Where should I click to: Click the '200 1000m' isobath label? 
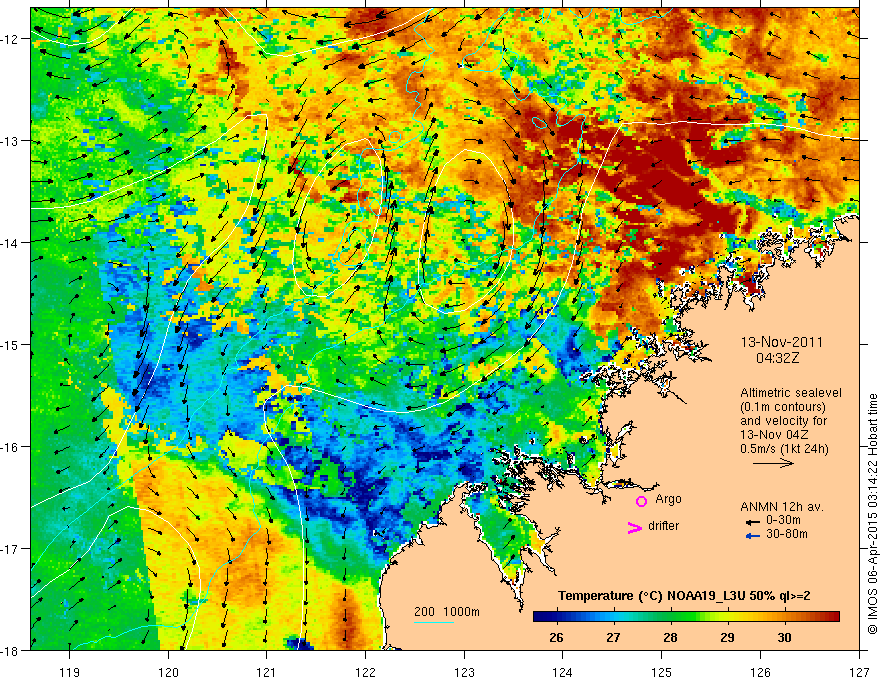pyautogui.click(x=447, y=612)
